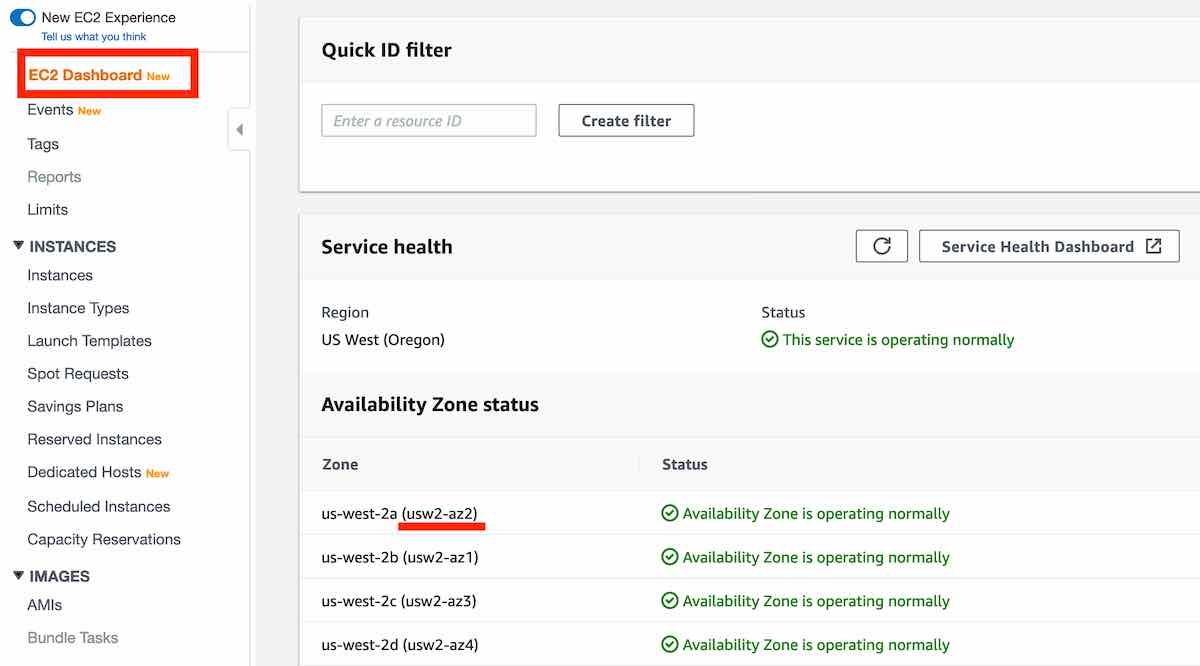Click the 'Tell us what you think' link
This screenshot has width=1200, height=666.
pyautogui.click(x=93, y=37)
